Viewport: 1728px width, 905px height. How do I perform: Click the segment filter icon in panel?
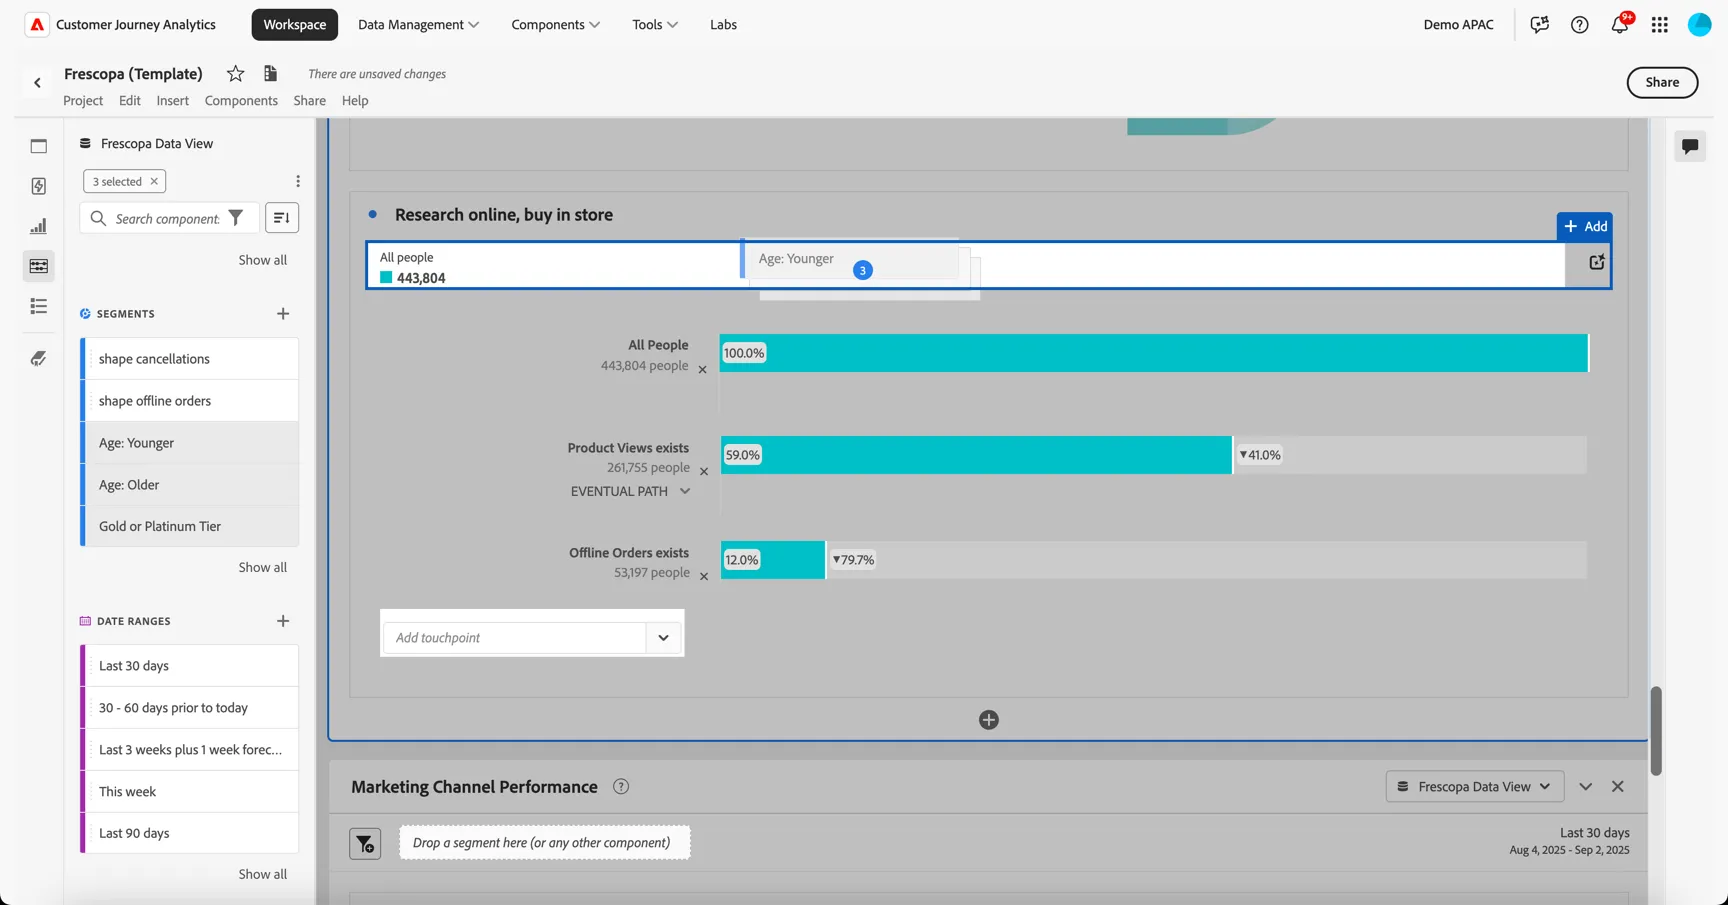[x=365, y=844]
